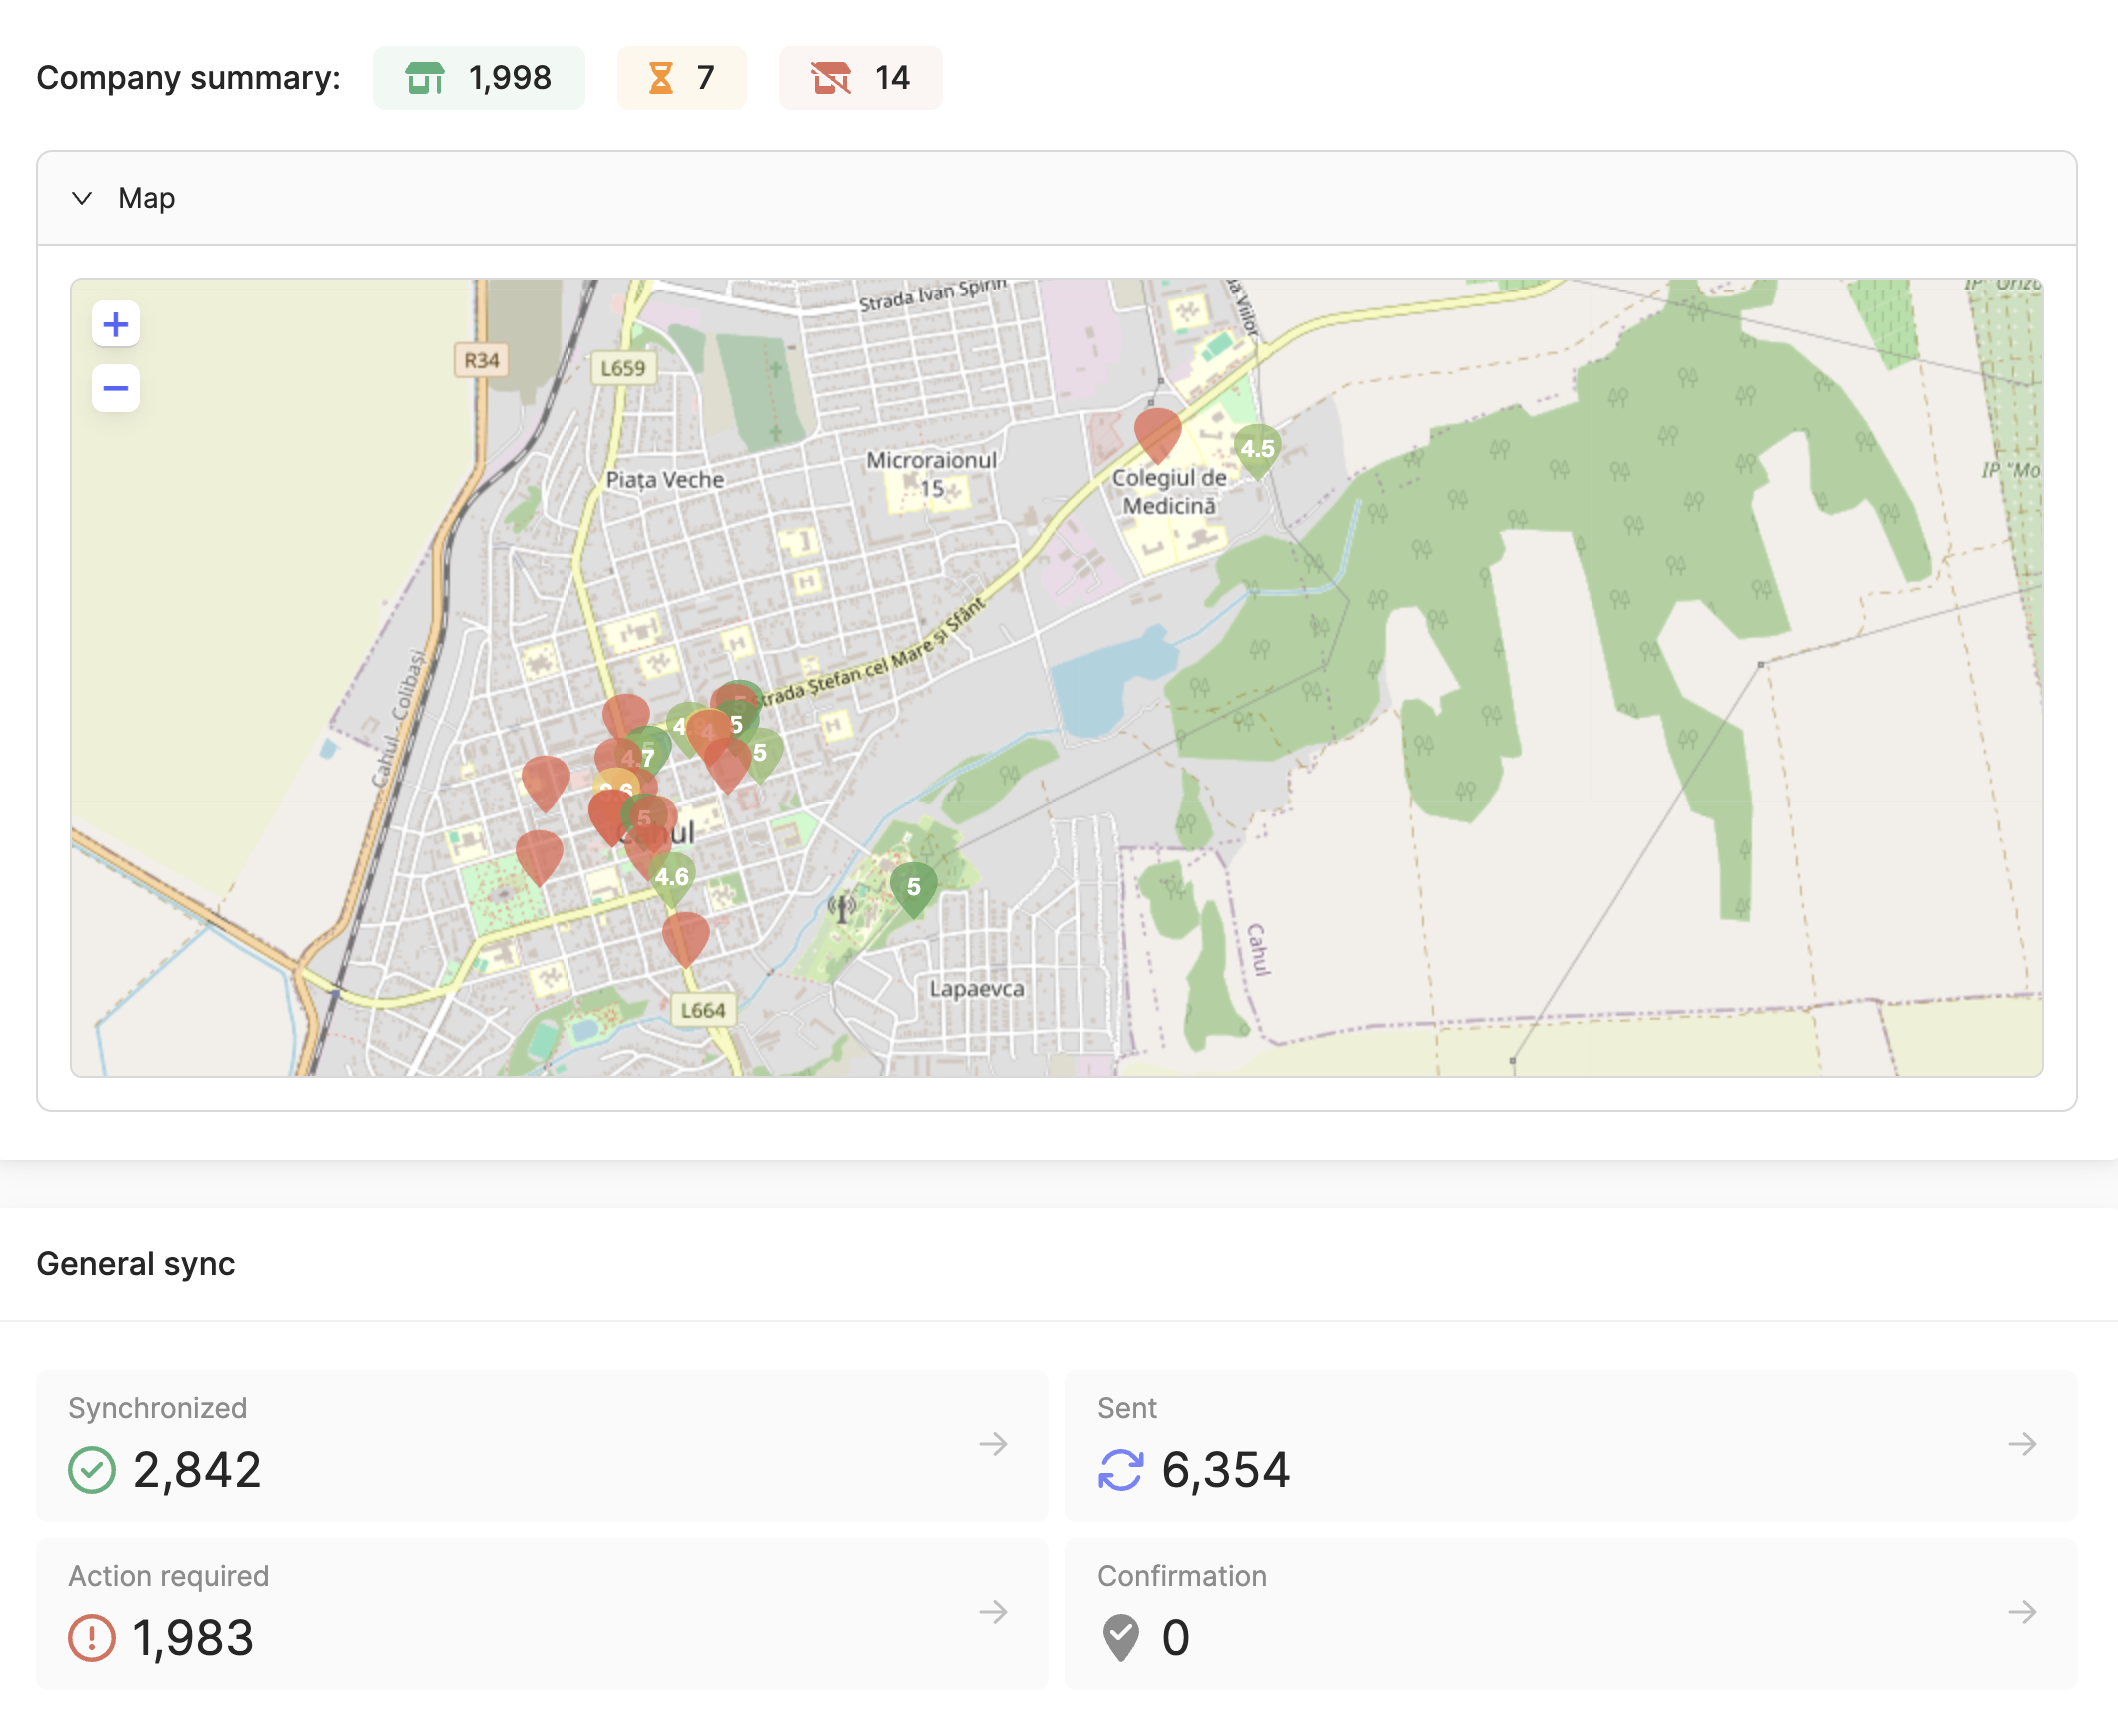Click the L659 road marker on map

[x=623, y=368]
